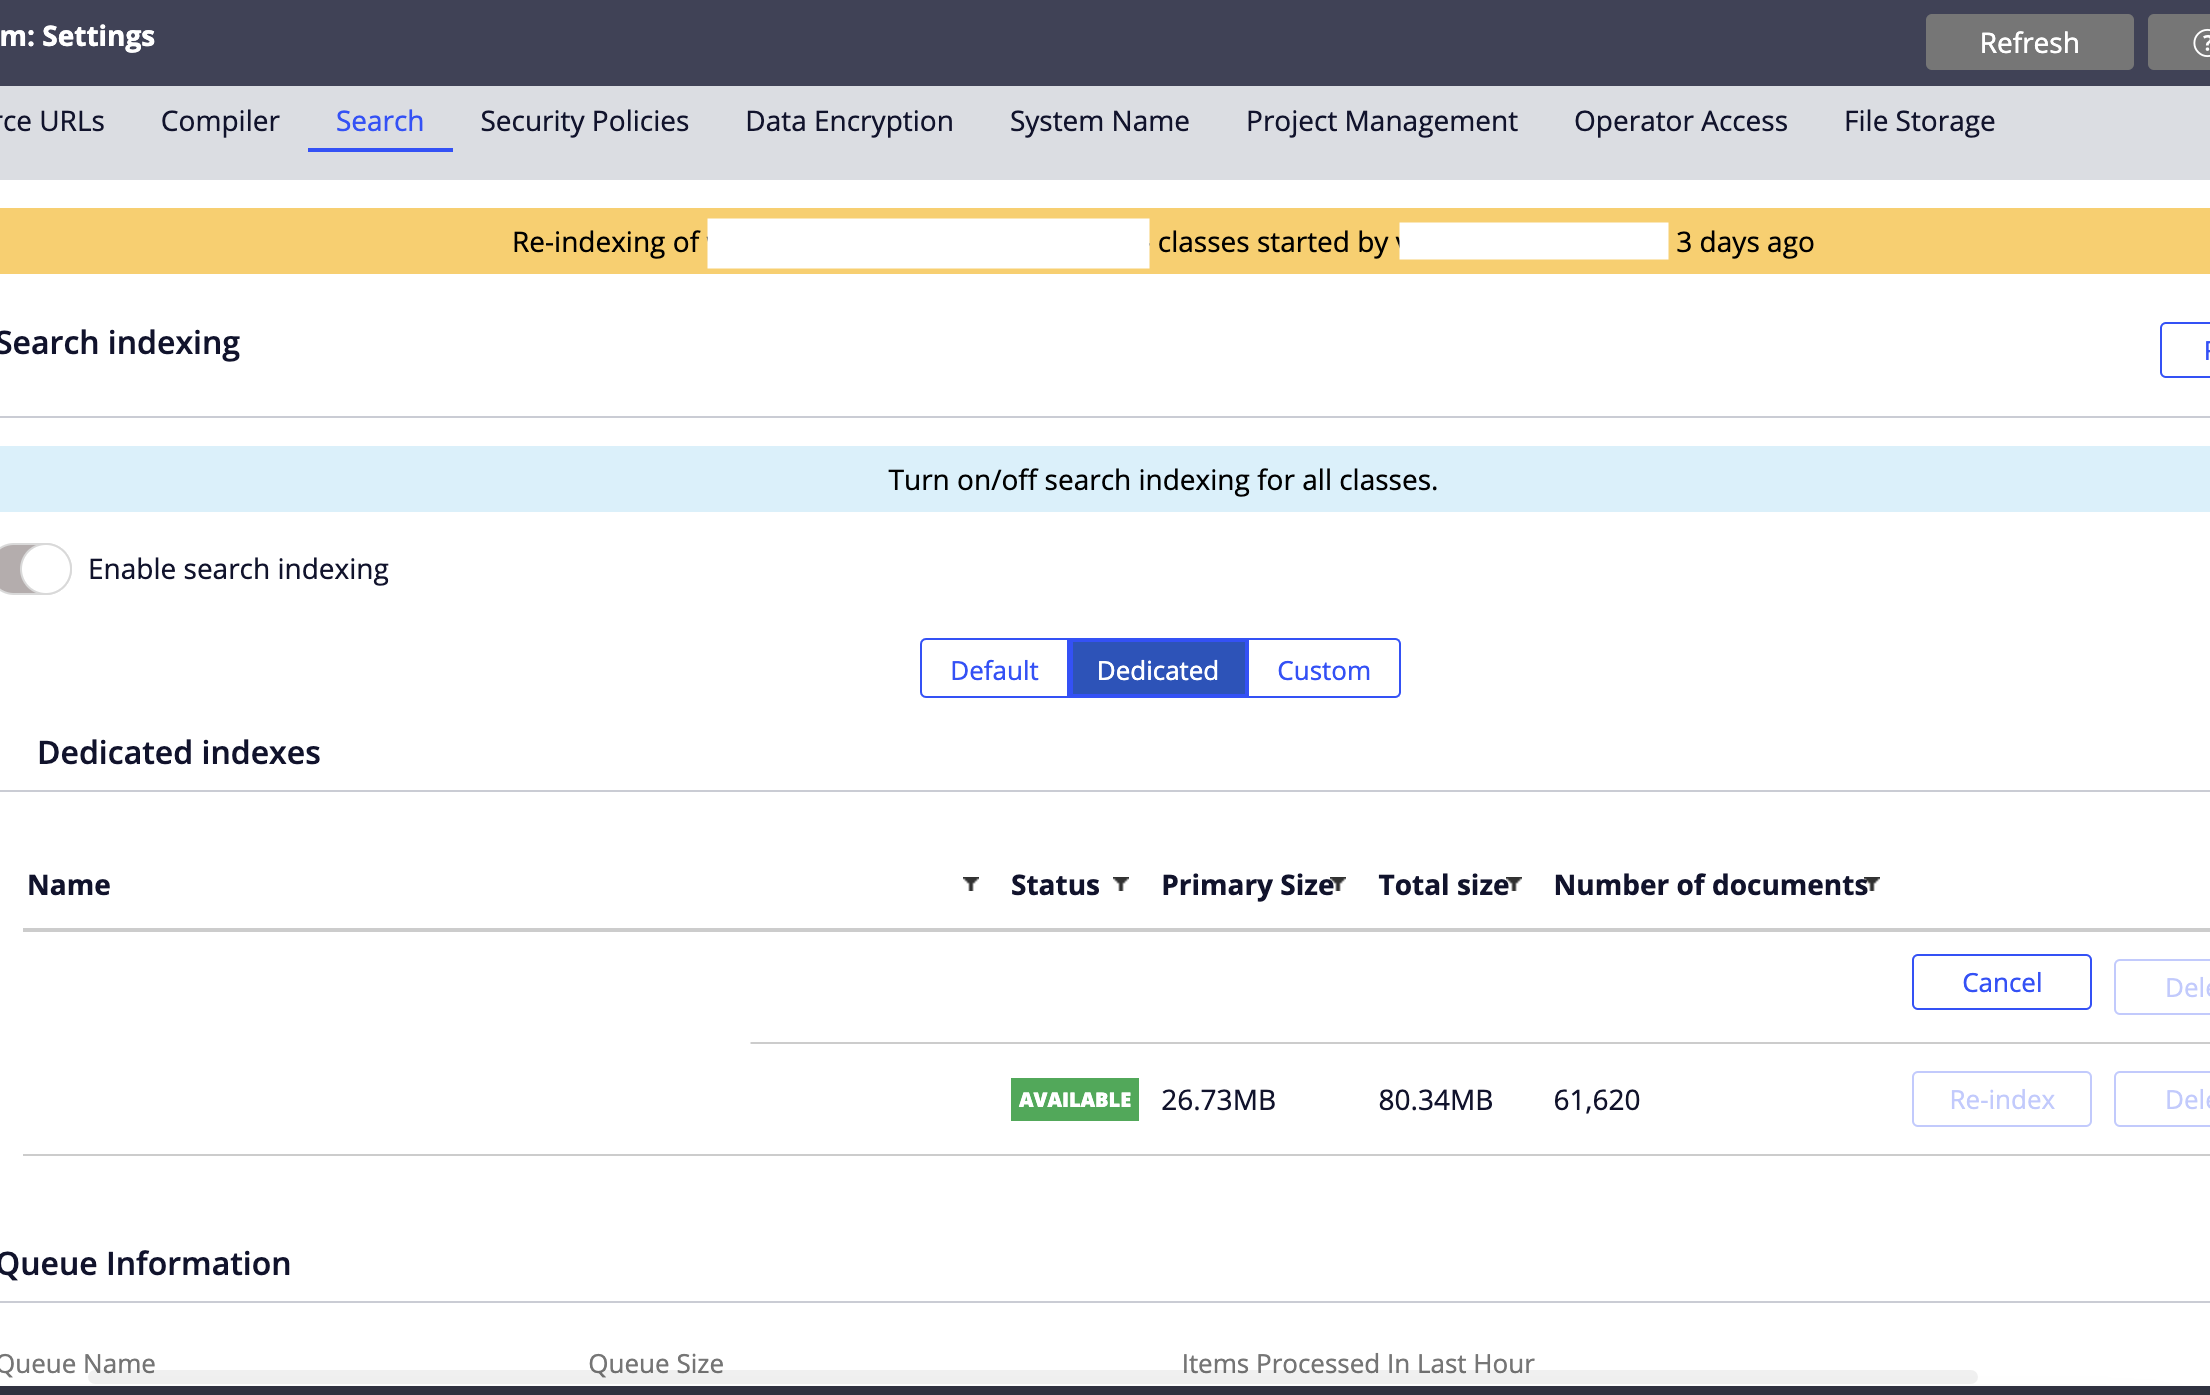Click the Primary Size filter icon

point(1338,884)
